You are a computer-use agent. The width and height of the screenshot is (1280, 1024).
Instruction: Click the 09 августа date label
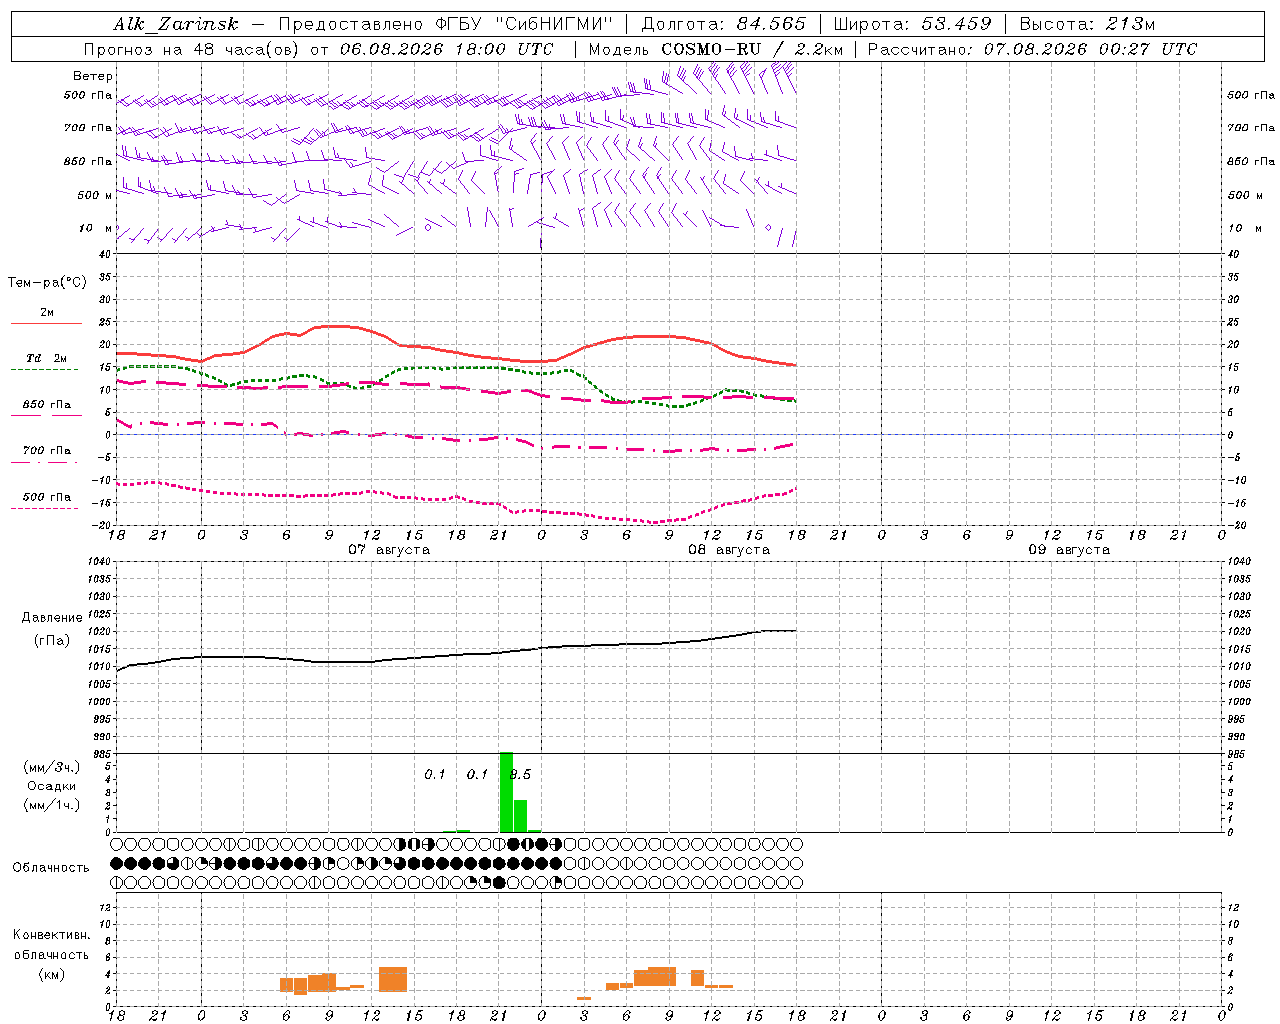tap(1069, 550)
